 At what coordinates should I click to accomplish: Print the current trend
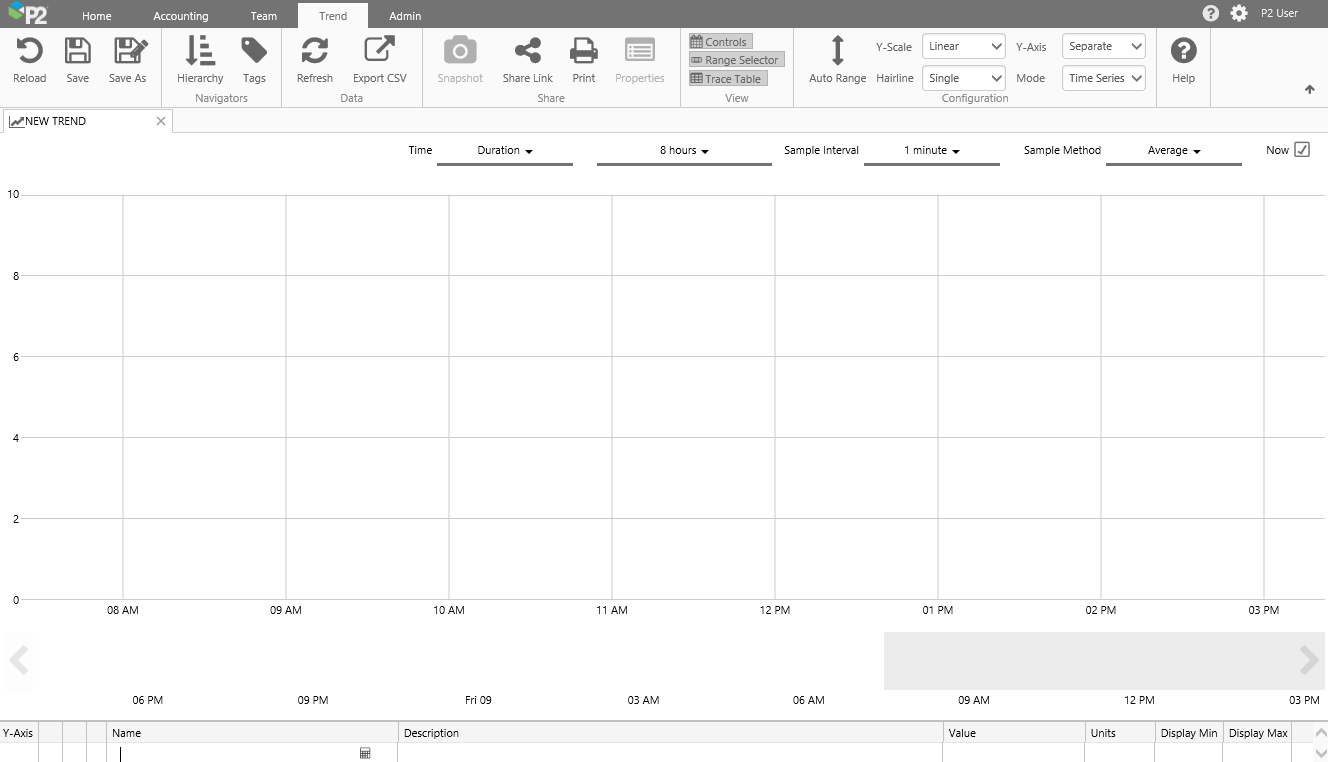point(583,52)
